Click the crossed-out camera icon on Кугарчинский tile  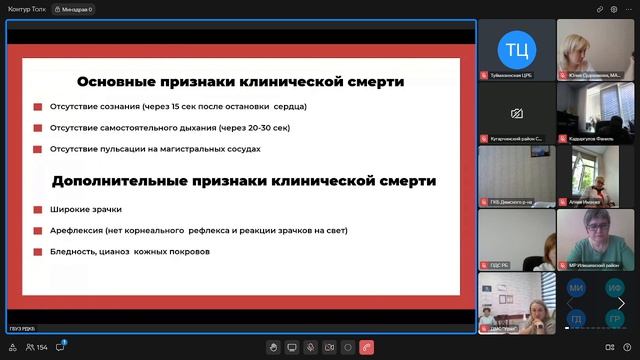coord(517,113)
